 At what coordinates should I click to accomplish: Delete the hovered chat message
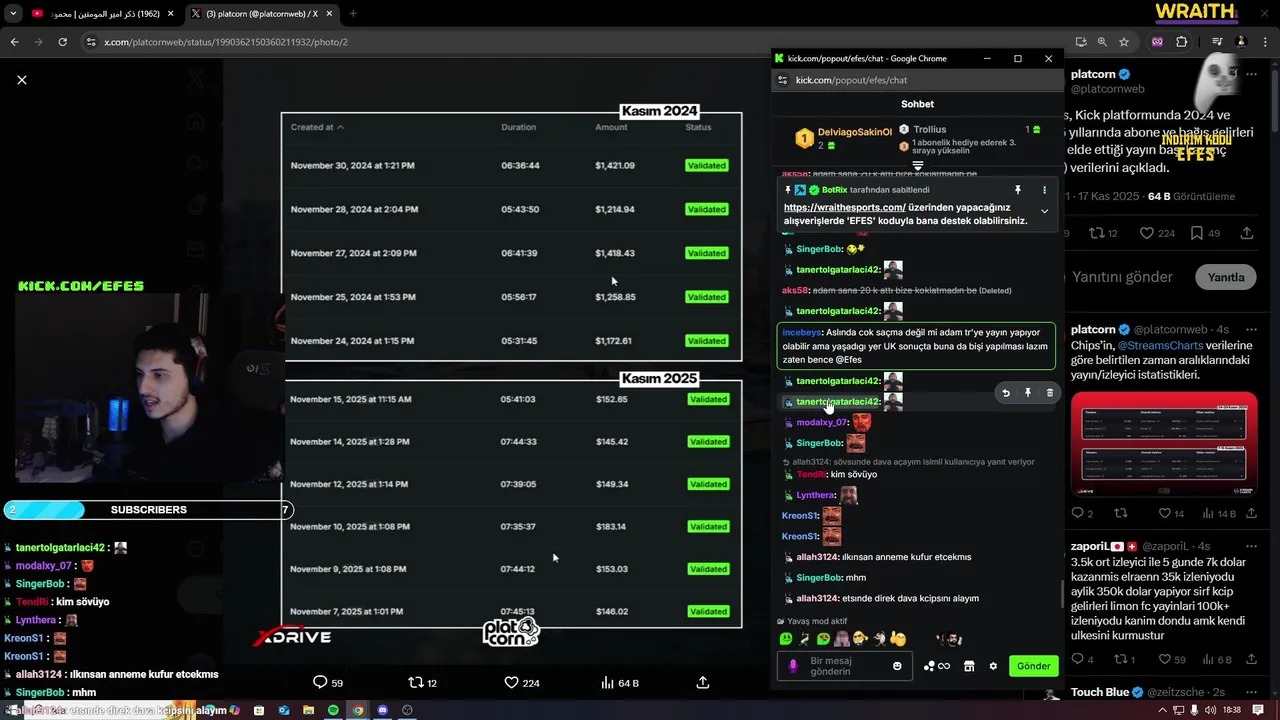pos(1049,393)
